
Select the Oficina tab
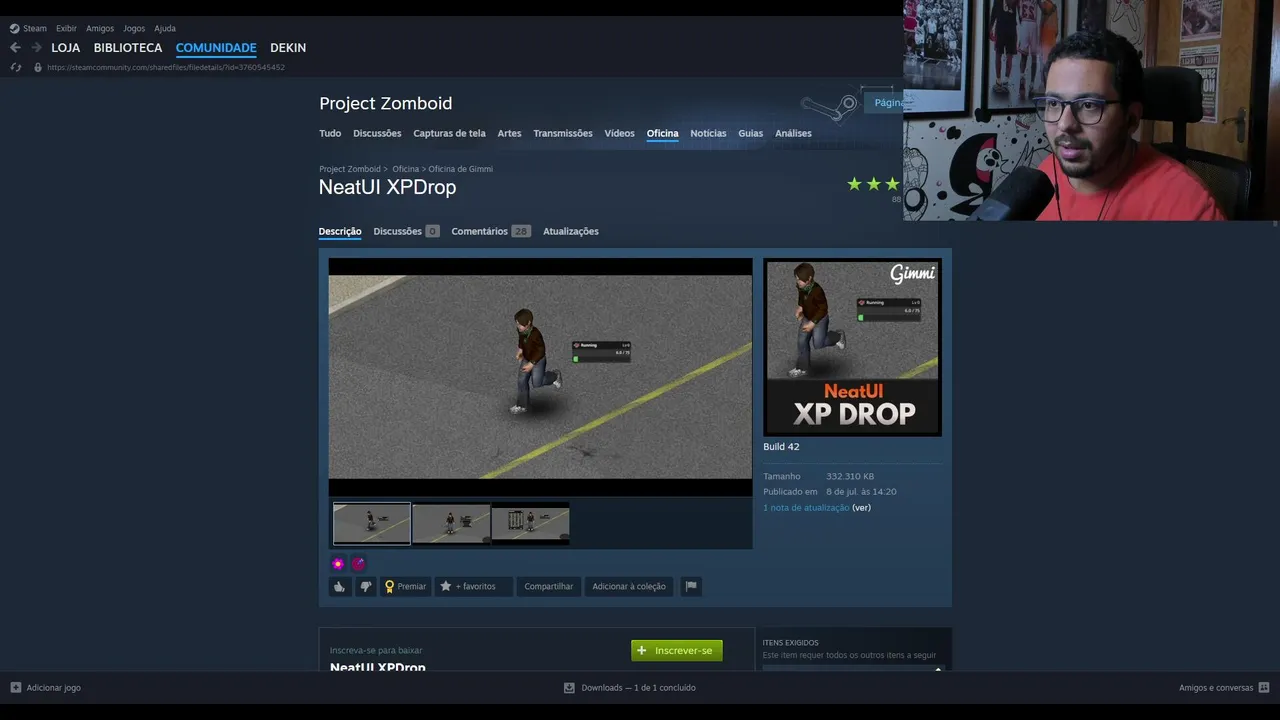point(662,133)
